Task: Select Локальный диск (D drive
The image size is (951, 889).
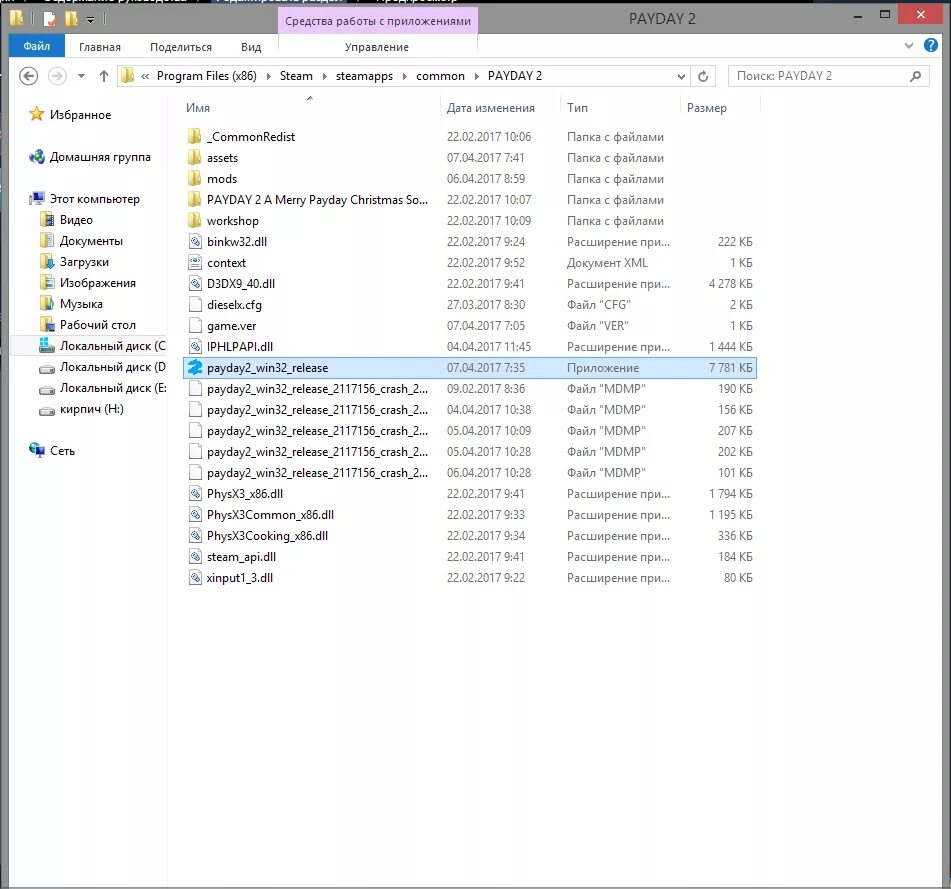Action: pyautogui.click(x=112, y=366)
